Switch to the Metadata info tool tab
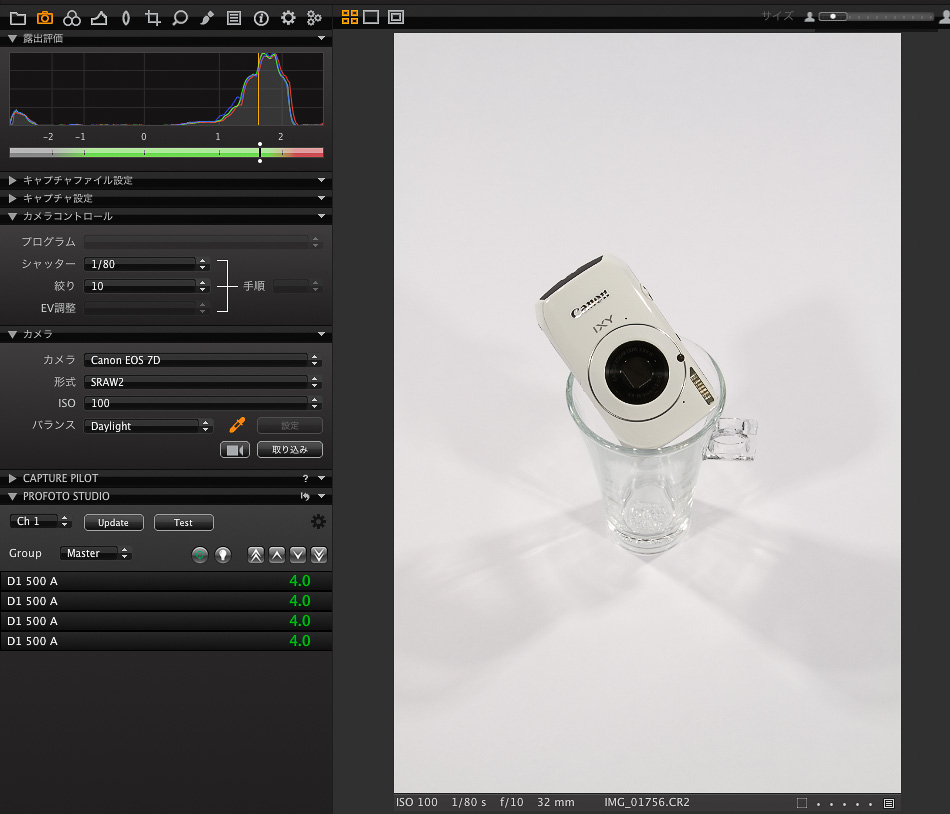Viewport: 950px width, 814px height. pyautogui.click(x=261, y=18)
